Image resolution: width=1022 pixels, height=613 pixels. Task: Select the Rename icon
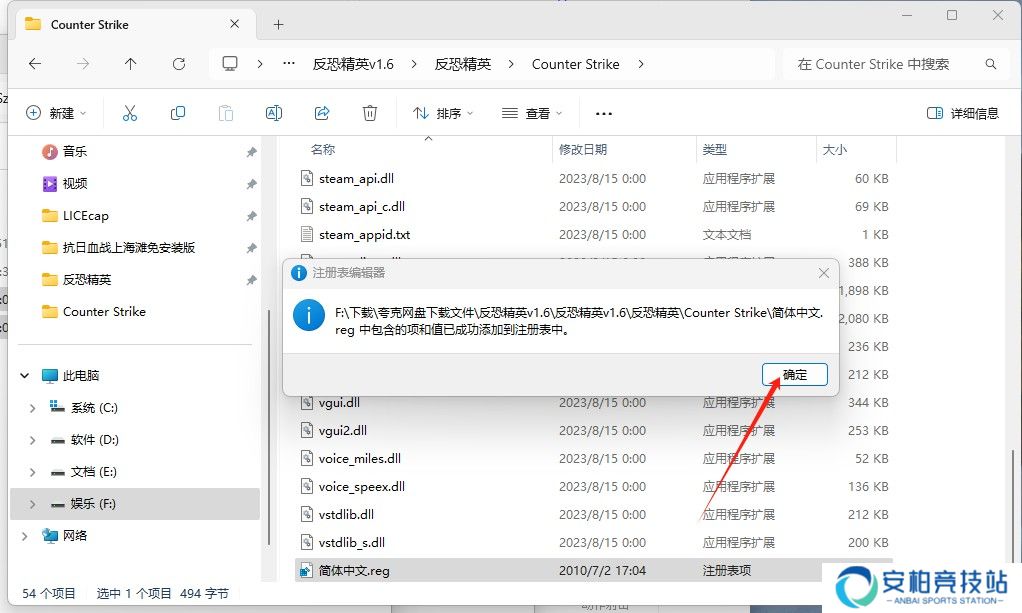273,112
